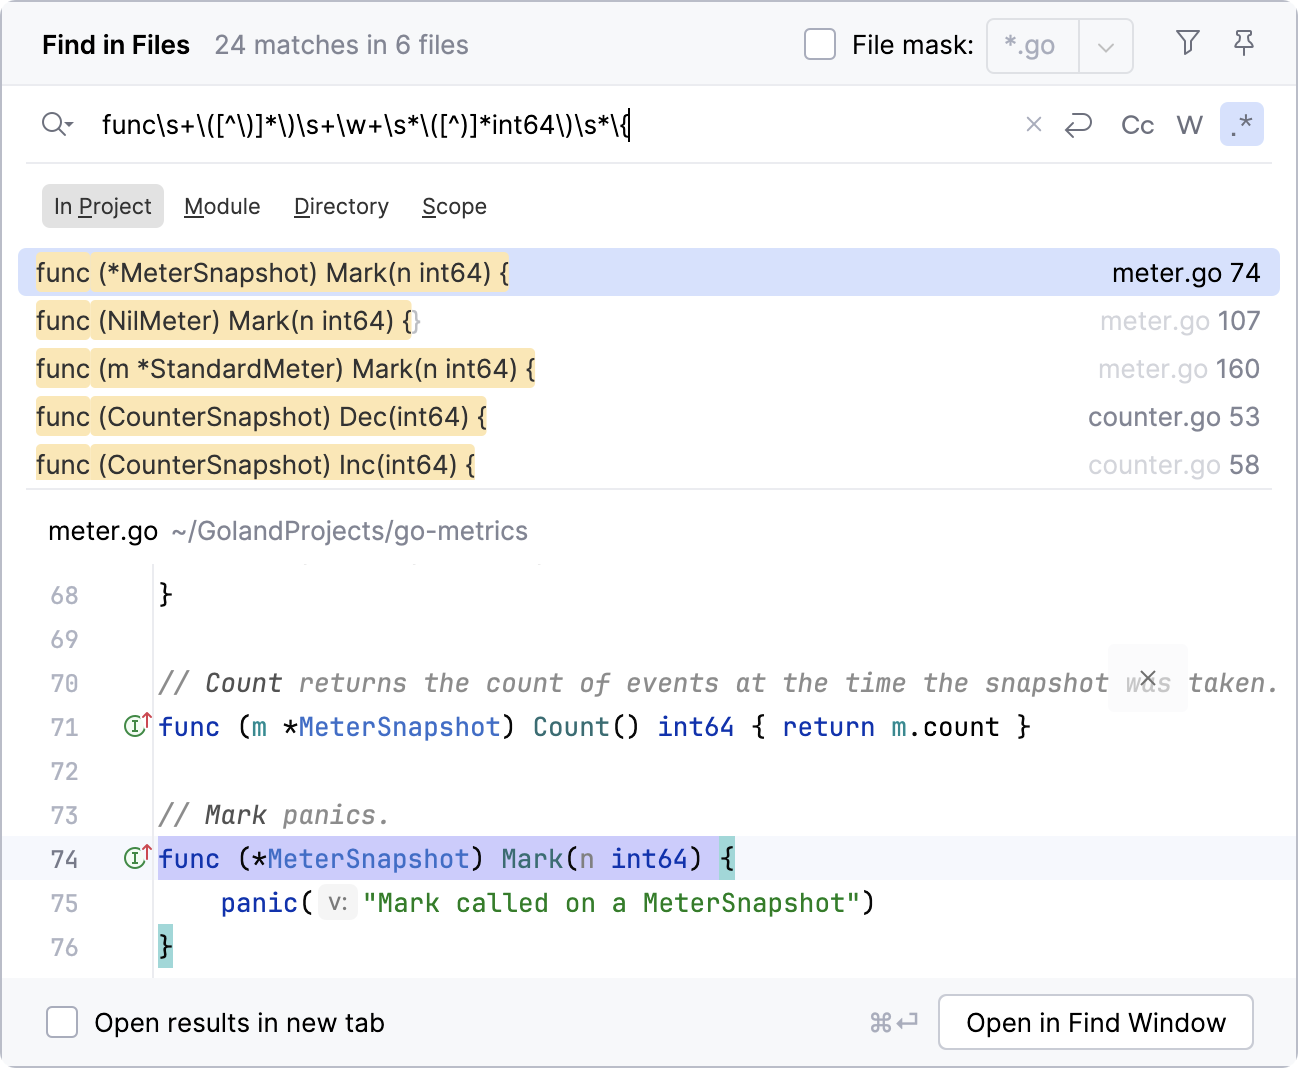1298x1068 pixels.
Task: Select the Module search scope
Action: tap(222, 206)
